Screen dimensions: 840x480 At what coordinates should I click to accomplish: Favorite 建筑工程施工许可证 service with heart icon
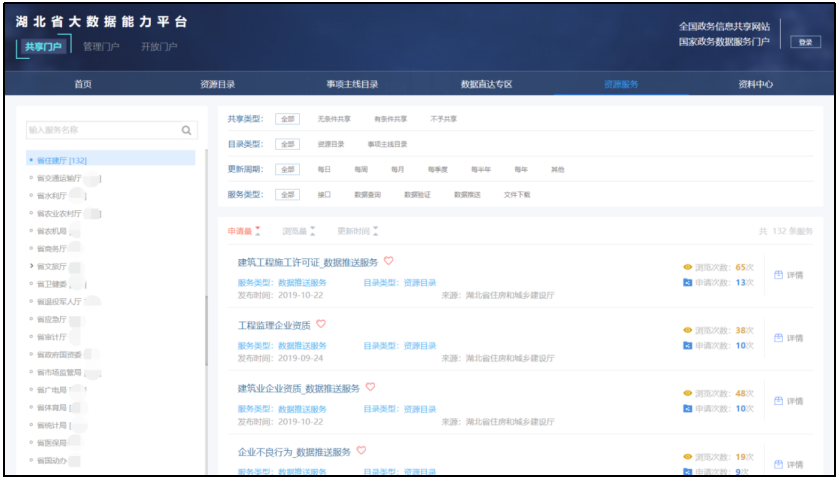tap(389, 261)
